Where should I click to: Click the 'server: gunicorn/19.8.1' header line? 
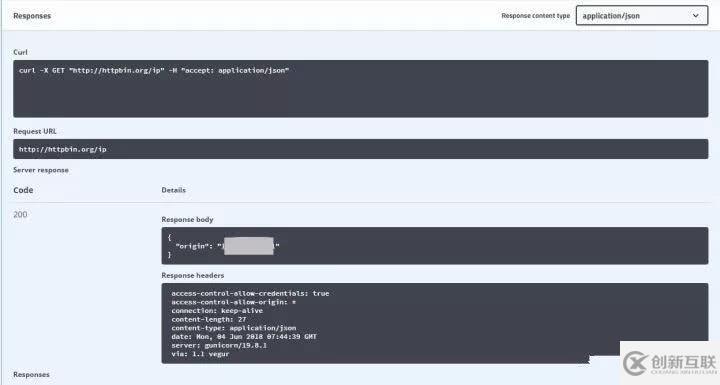coord(219,345)
